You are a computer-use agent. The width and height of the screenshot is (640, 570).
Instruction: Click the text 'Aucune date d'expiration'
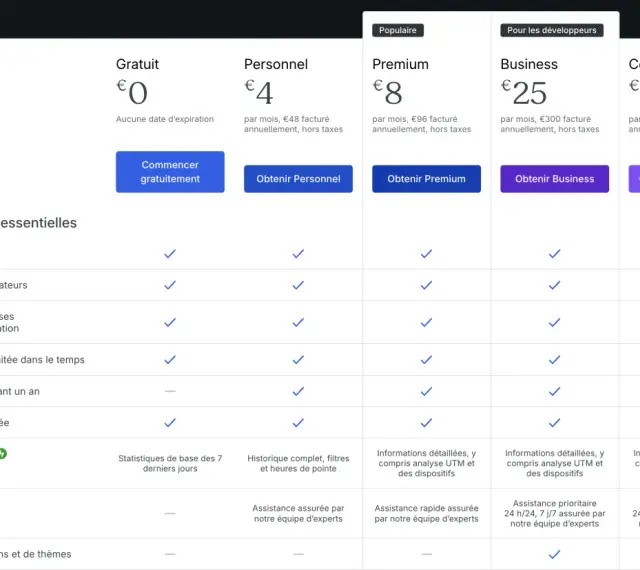[164, 119]
